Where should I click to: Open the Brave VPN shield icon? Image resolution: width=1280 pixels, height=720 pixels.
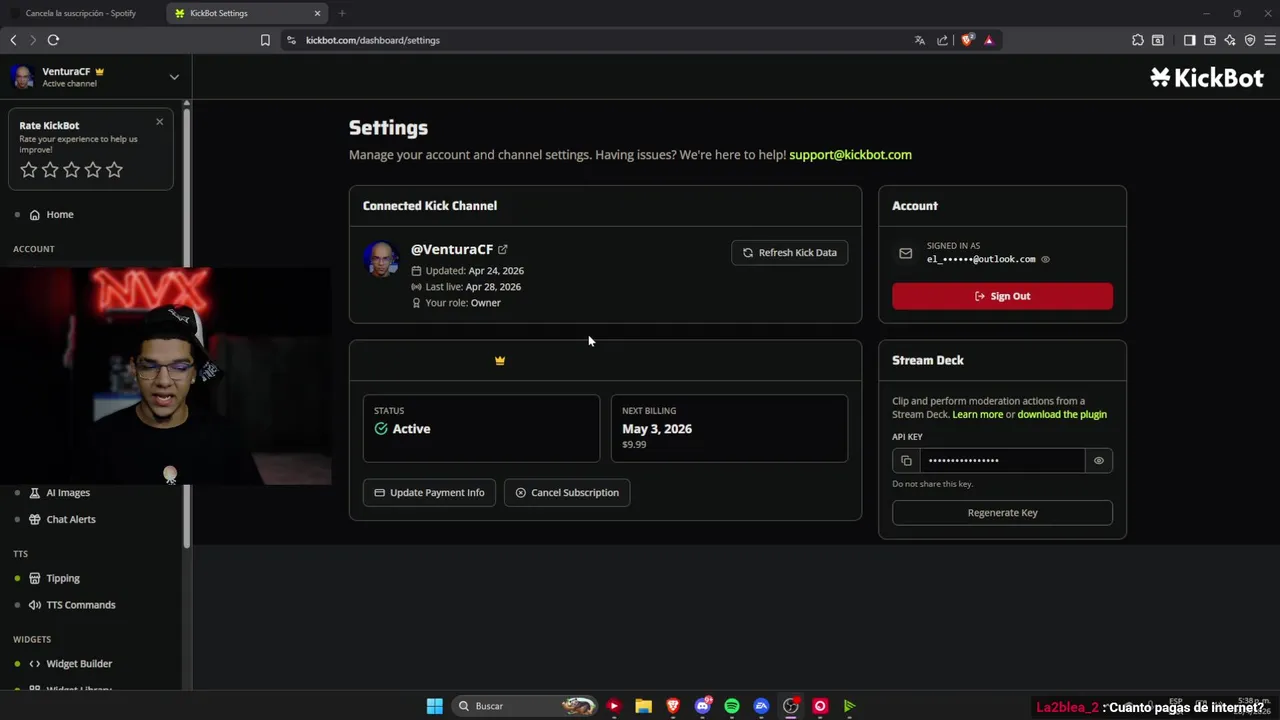click(1250, 40)
